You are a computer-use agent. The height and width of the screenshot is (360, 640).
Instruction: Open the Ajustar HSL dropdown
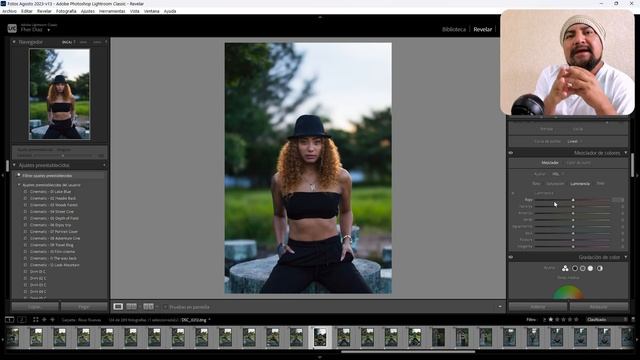coord(557,174)
